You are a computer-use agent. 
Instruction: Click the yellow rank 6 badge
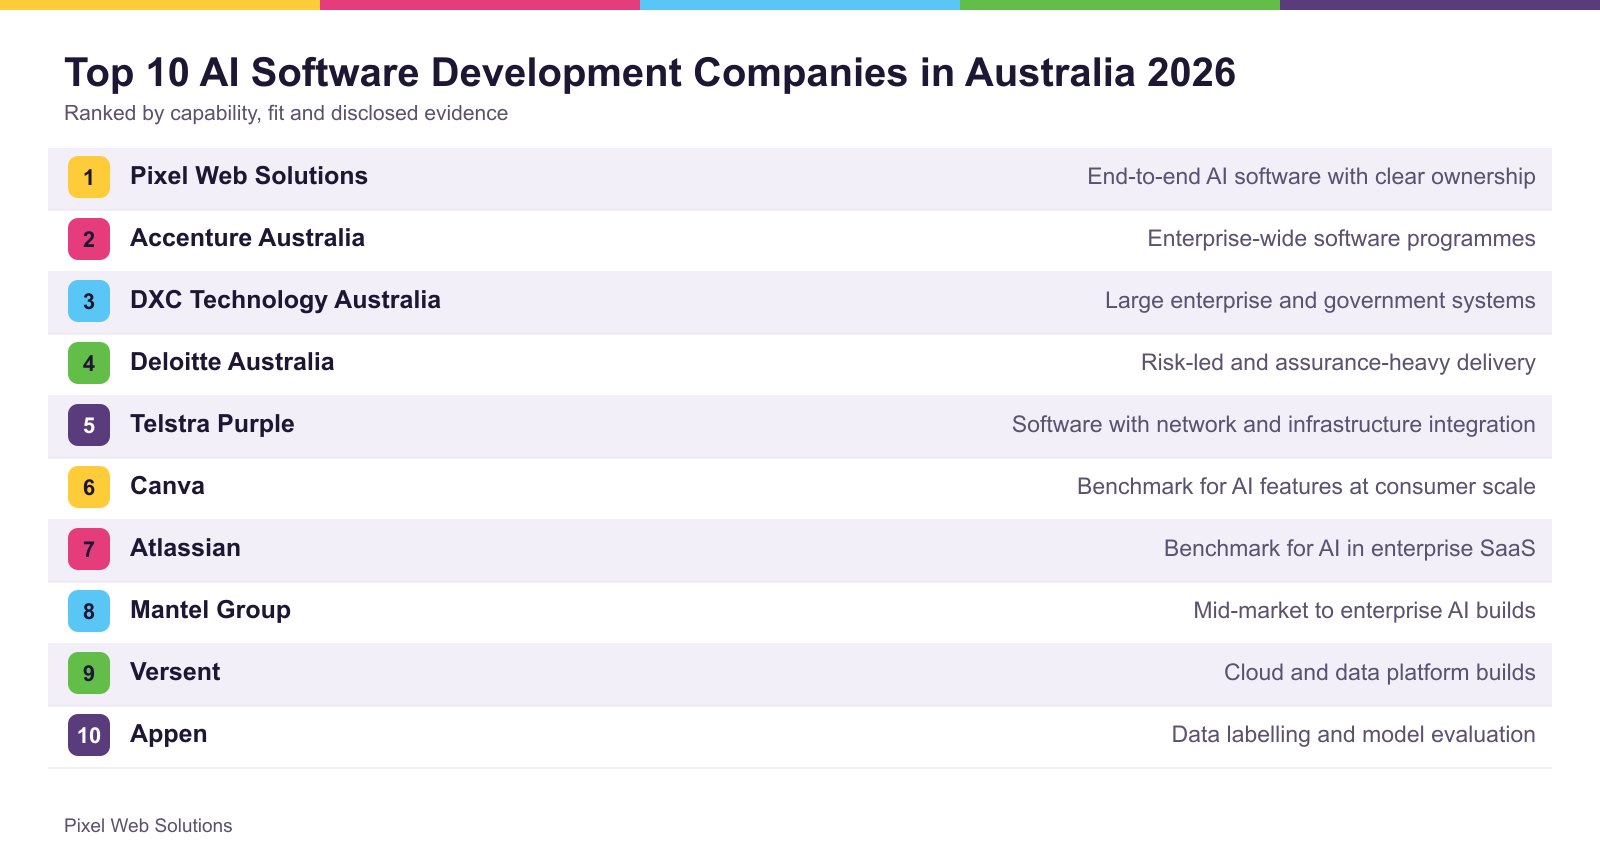(89, 487)
